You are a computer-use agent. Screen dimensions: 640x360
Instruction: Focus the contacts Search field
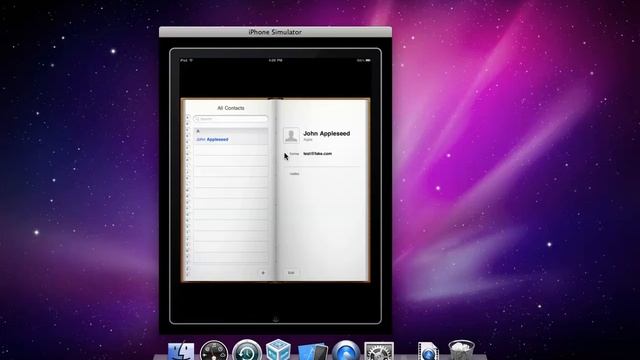[231, 119]
